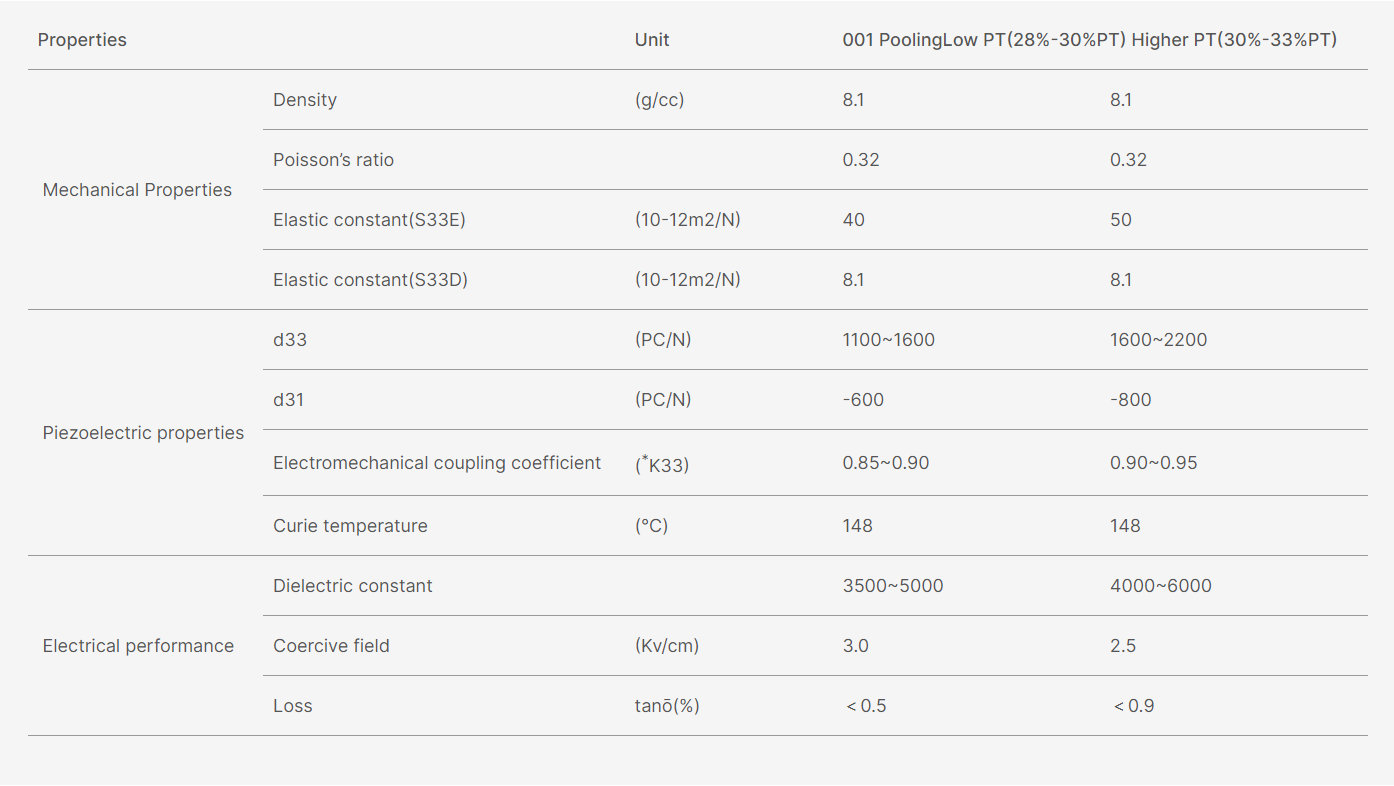Select the Coercive field value 2.5
This screenshot has width=1394, height=786.
click(x=1123, y=646)
